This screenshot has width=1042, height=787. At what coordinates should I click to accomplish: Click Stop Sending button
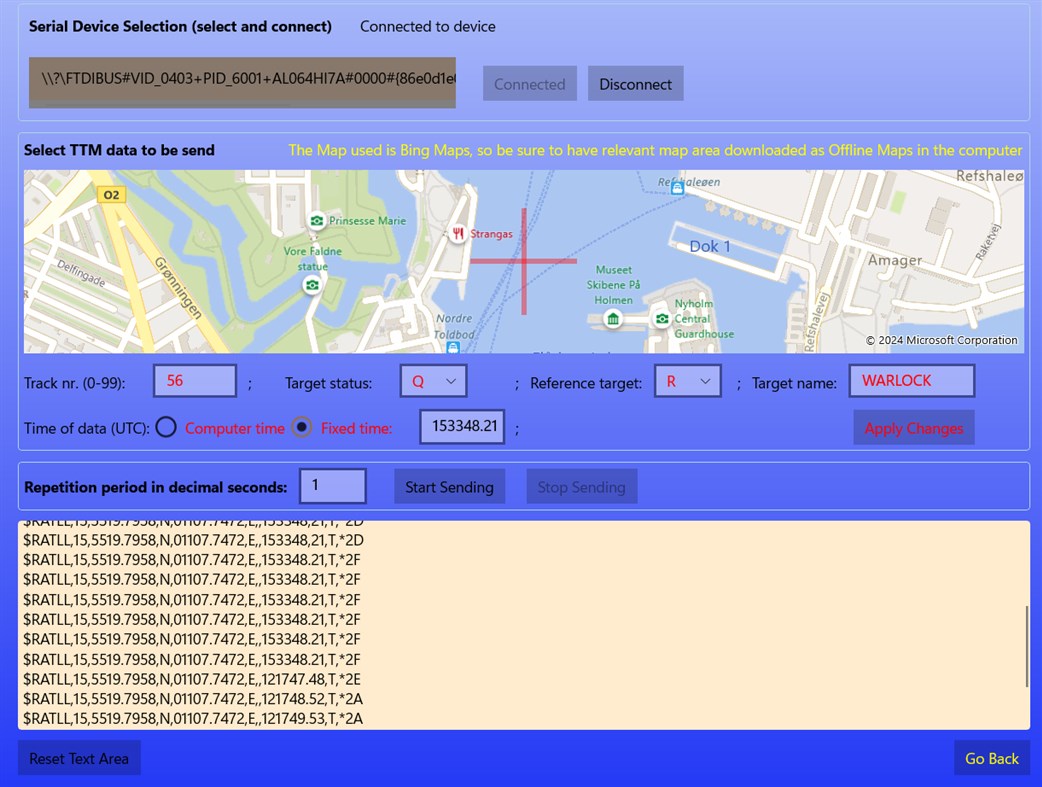[581, 487]
